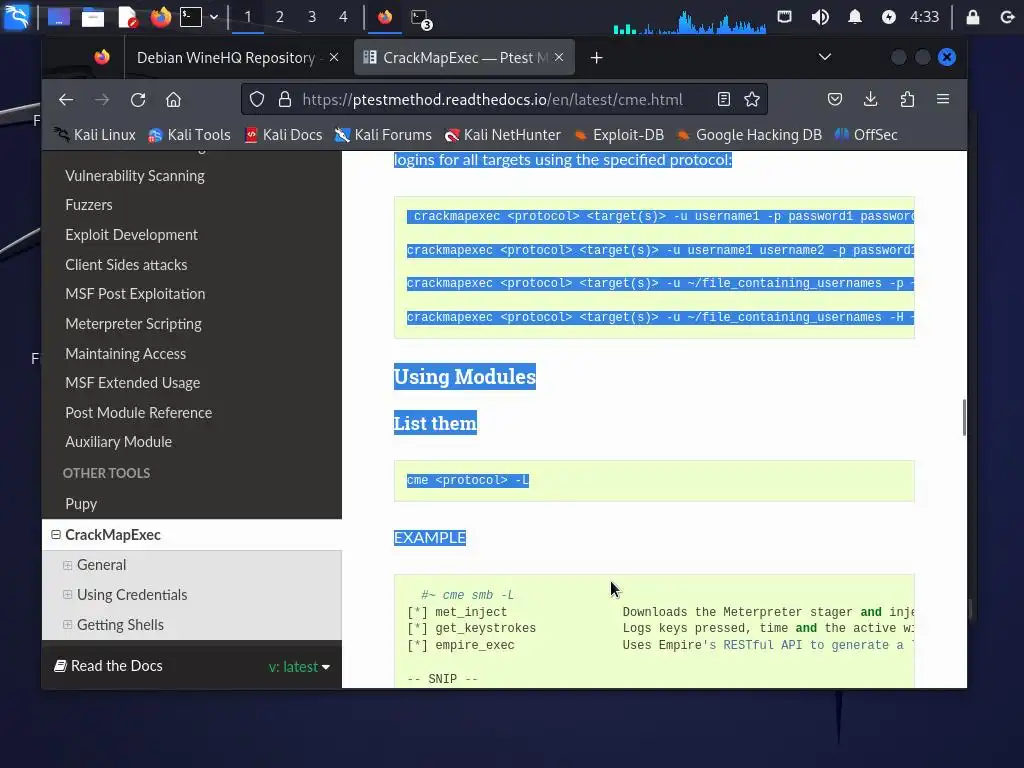The width and height of the screenshot is (1024, 768).
Task: Expand the Using Credentials subsection
Action: 67,595
